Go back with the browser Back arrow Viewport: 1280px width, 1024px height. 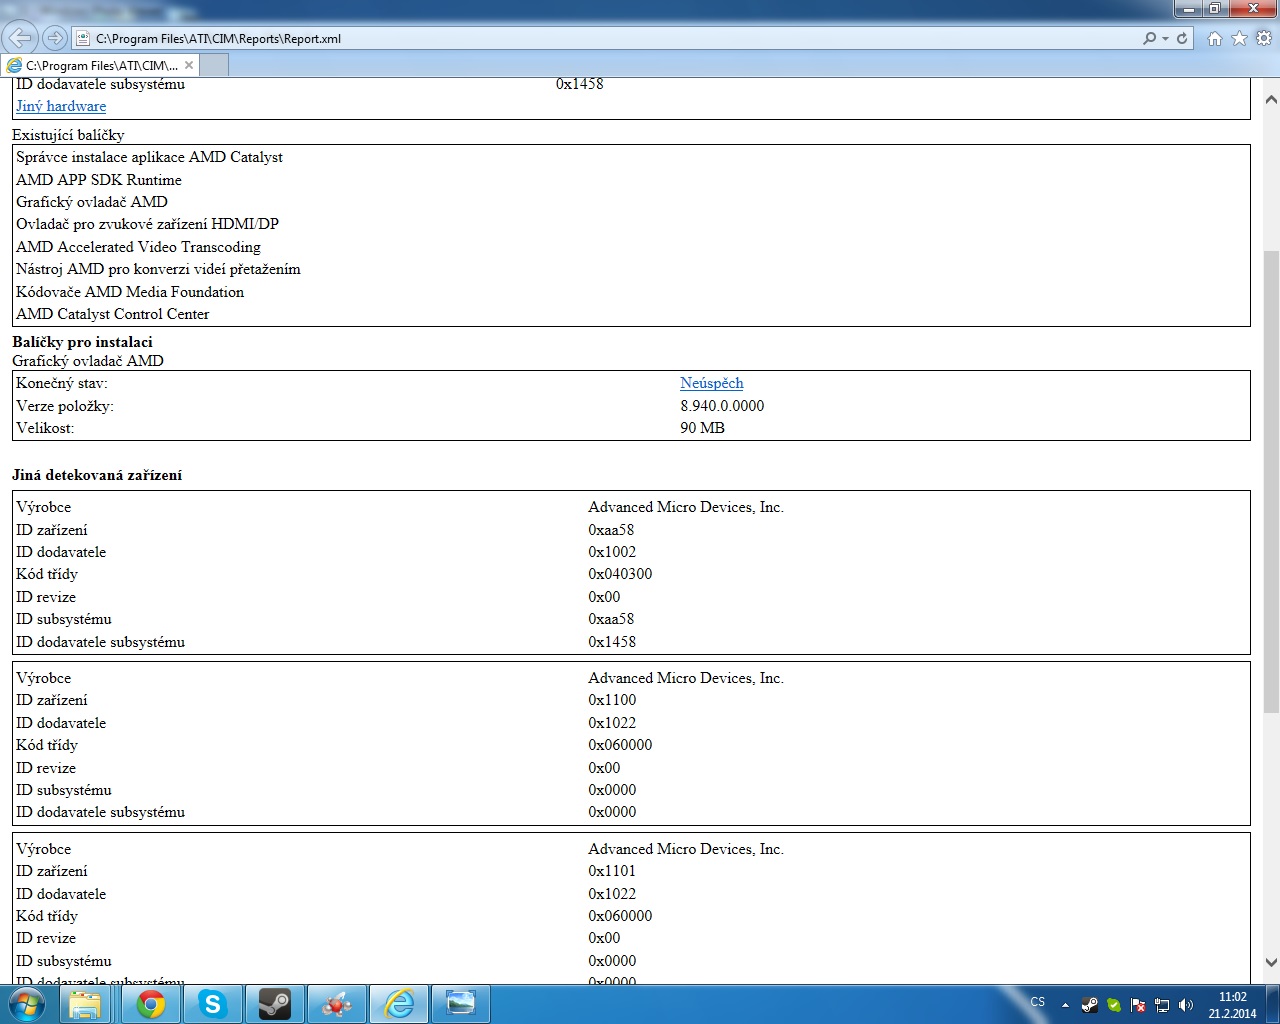click(x=19, y=38)
